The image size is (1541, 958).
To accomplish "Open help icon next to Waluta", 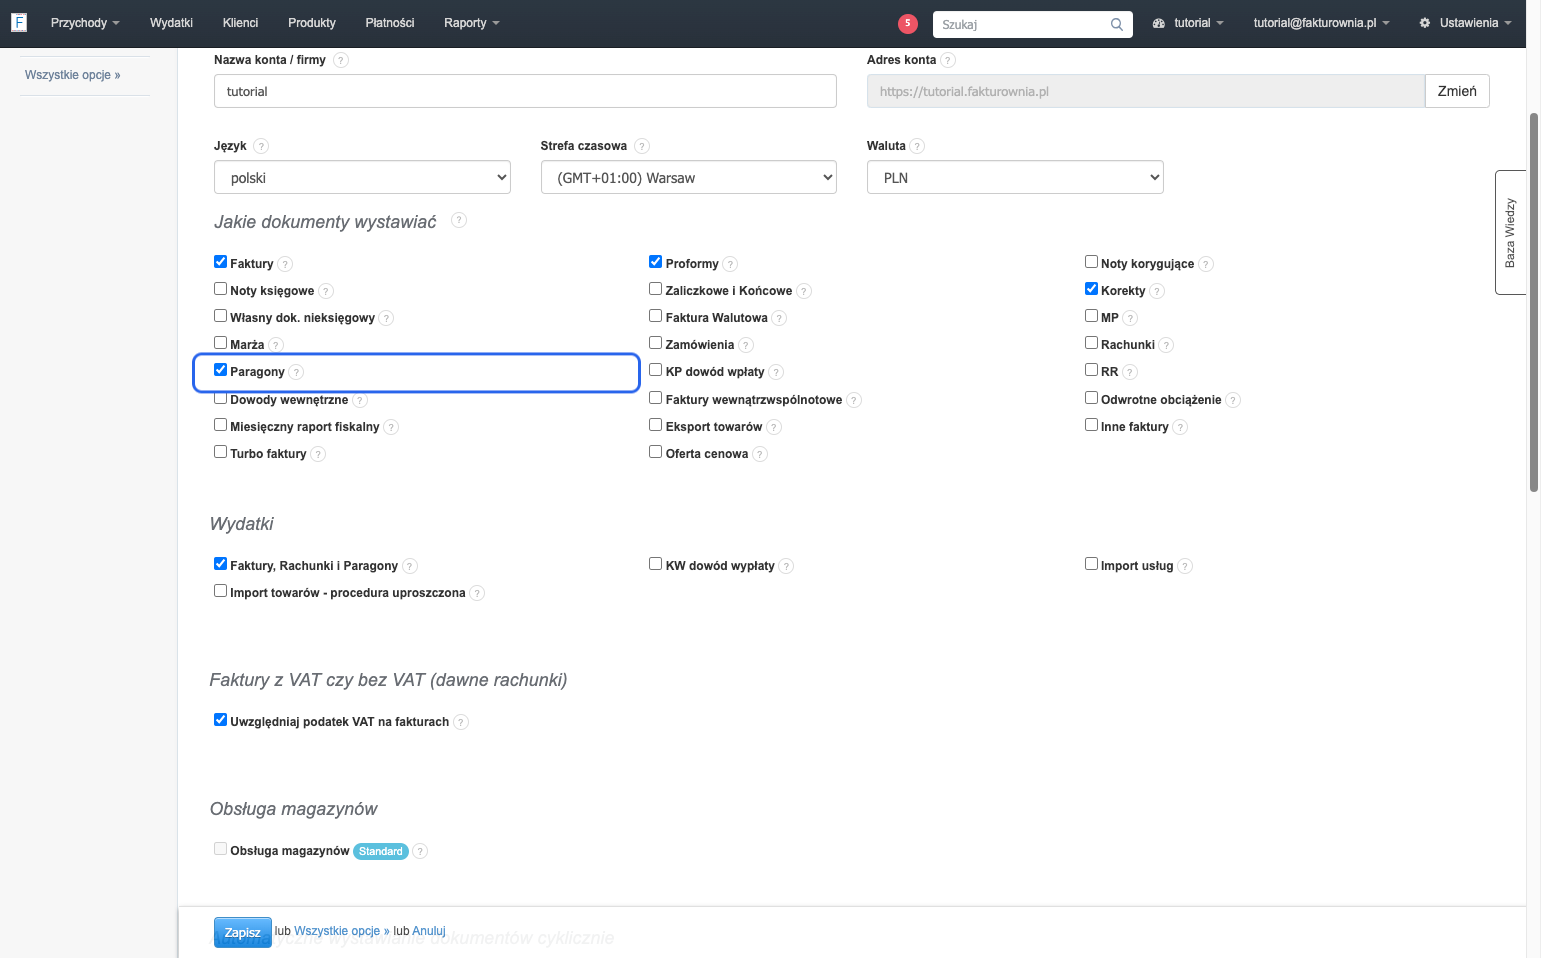I will tap(917, 146).
